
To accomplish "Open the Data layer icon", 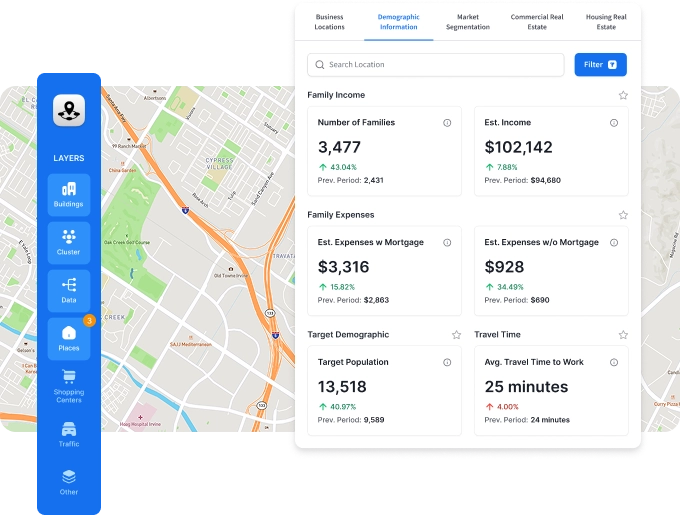I will 69,290.
